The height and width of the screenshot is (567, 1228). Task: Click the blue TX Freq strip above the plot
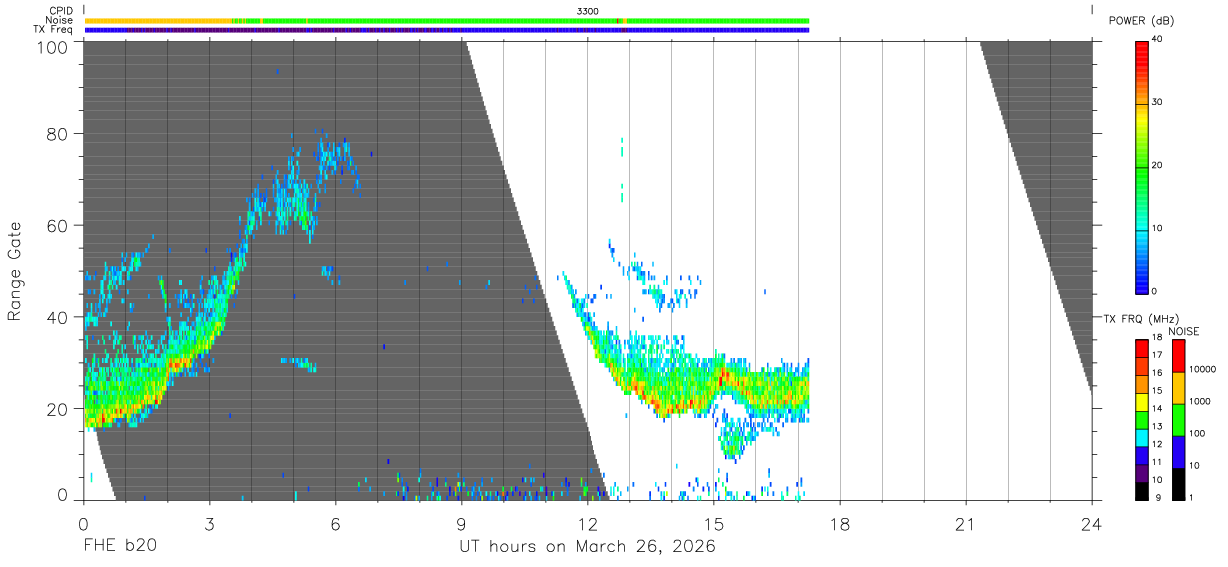point(447,30)
